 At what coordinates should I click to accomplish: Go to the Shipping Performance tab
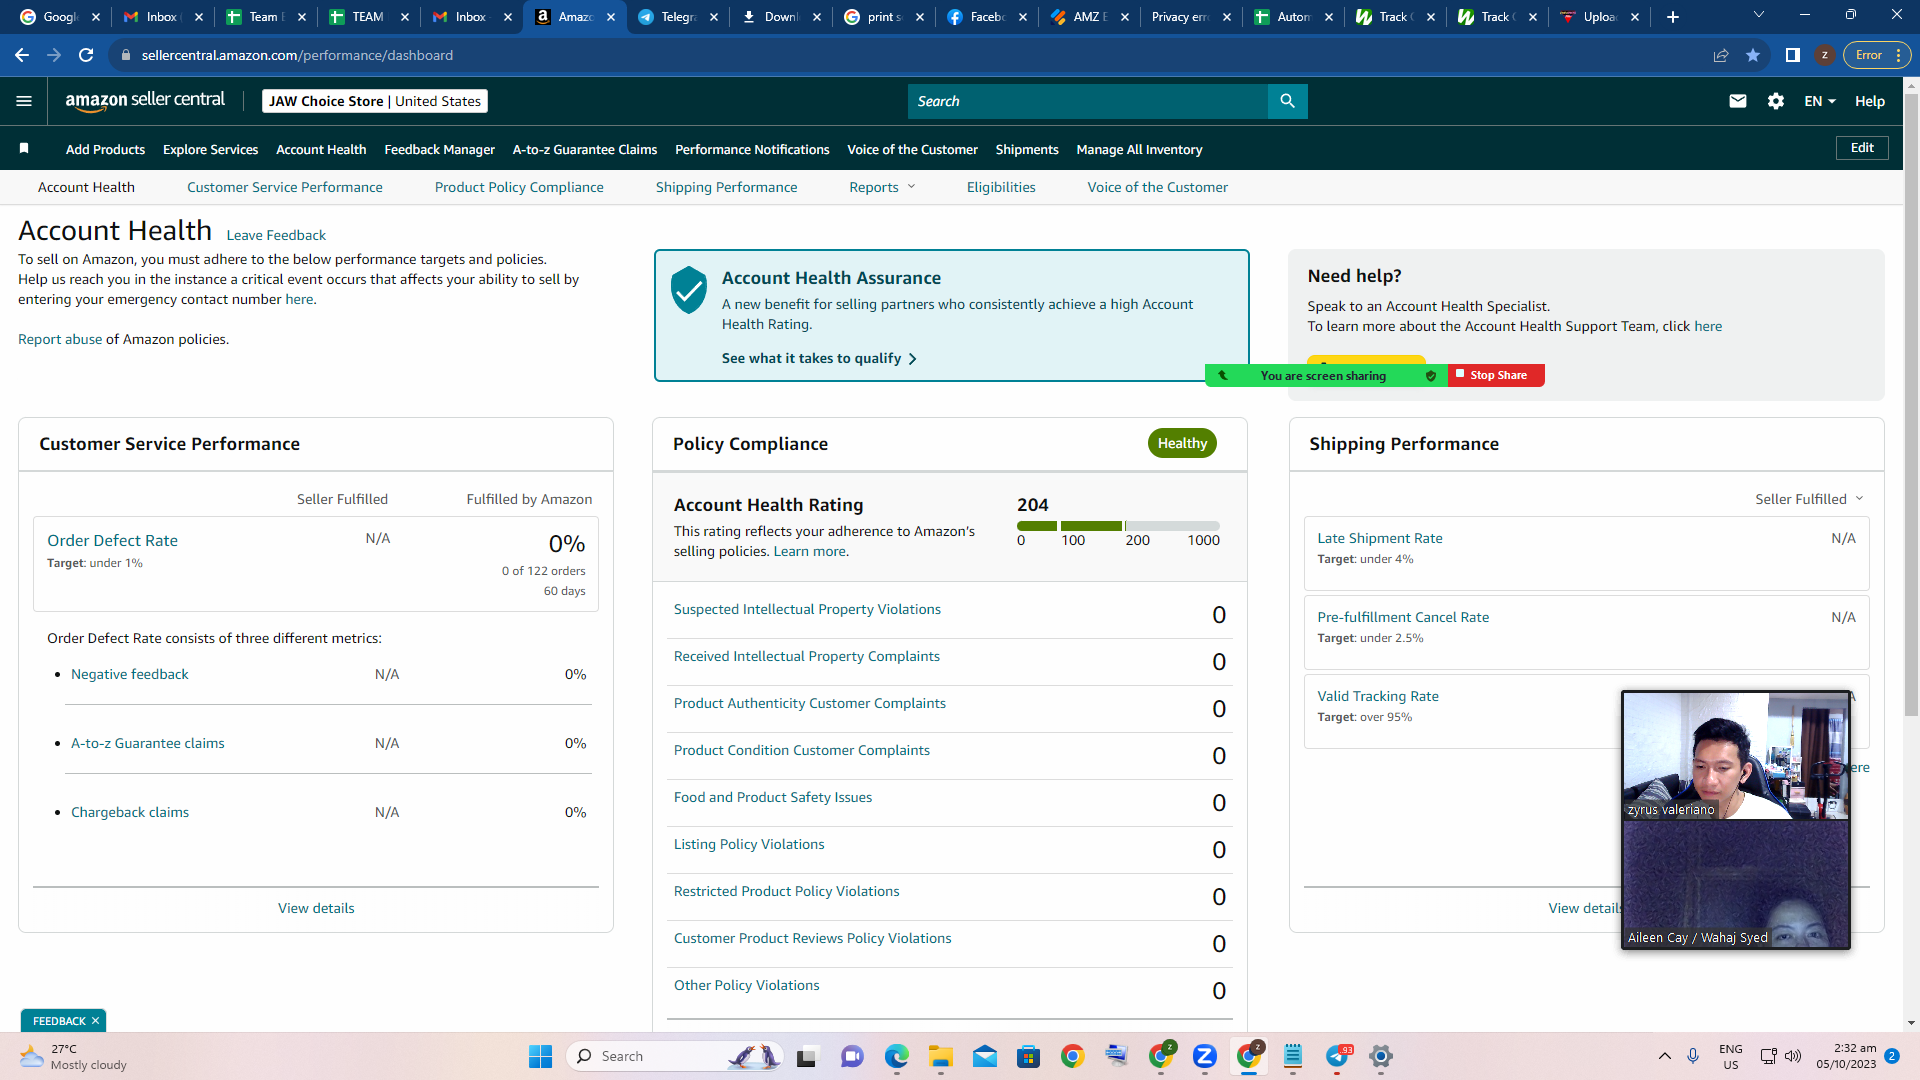pyautogui.click(x=727, y=187)
